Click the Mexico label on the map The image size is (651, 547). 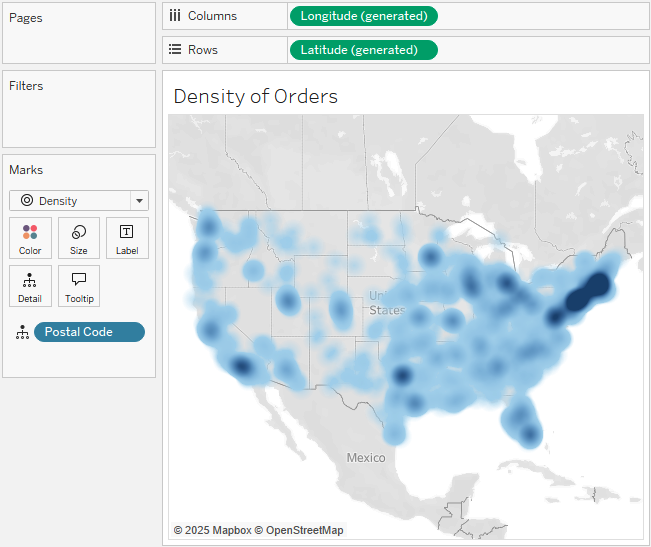pyautogui.click(x=365, y=457)
